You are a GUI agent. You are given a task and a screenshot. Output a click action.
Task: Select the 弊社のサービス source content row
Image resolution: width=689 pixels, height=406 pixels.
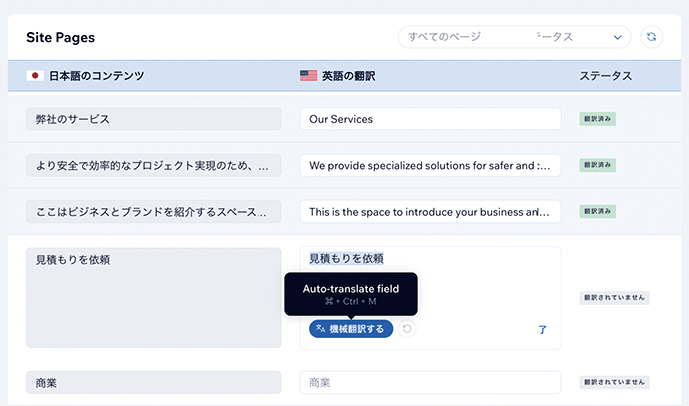pyautogui.click(x=154, y=119)
